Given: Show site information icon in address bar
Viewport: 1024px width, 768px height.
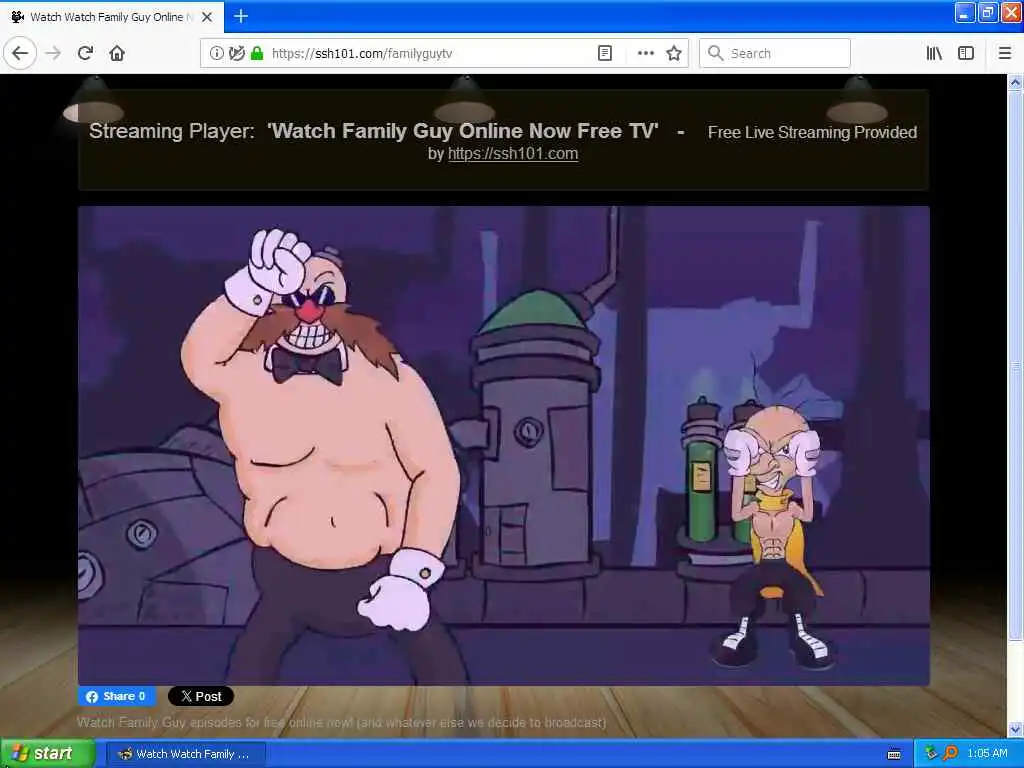Looking at the screenshot, I should [x=216, y=53].
